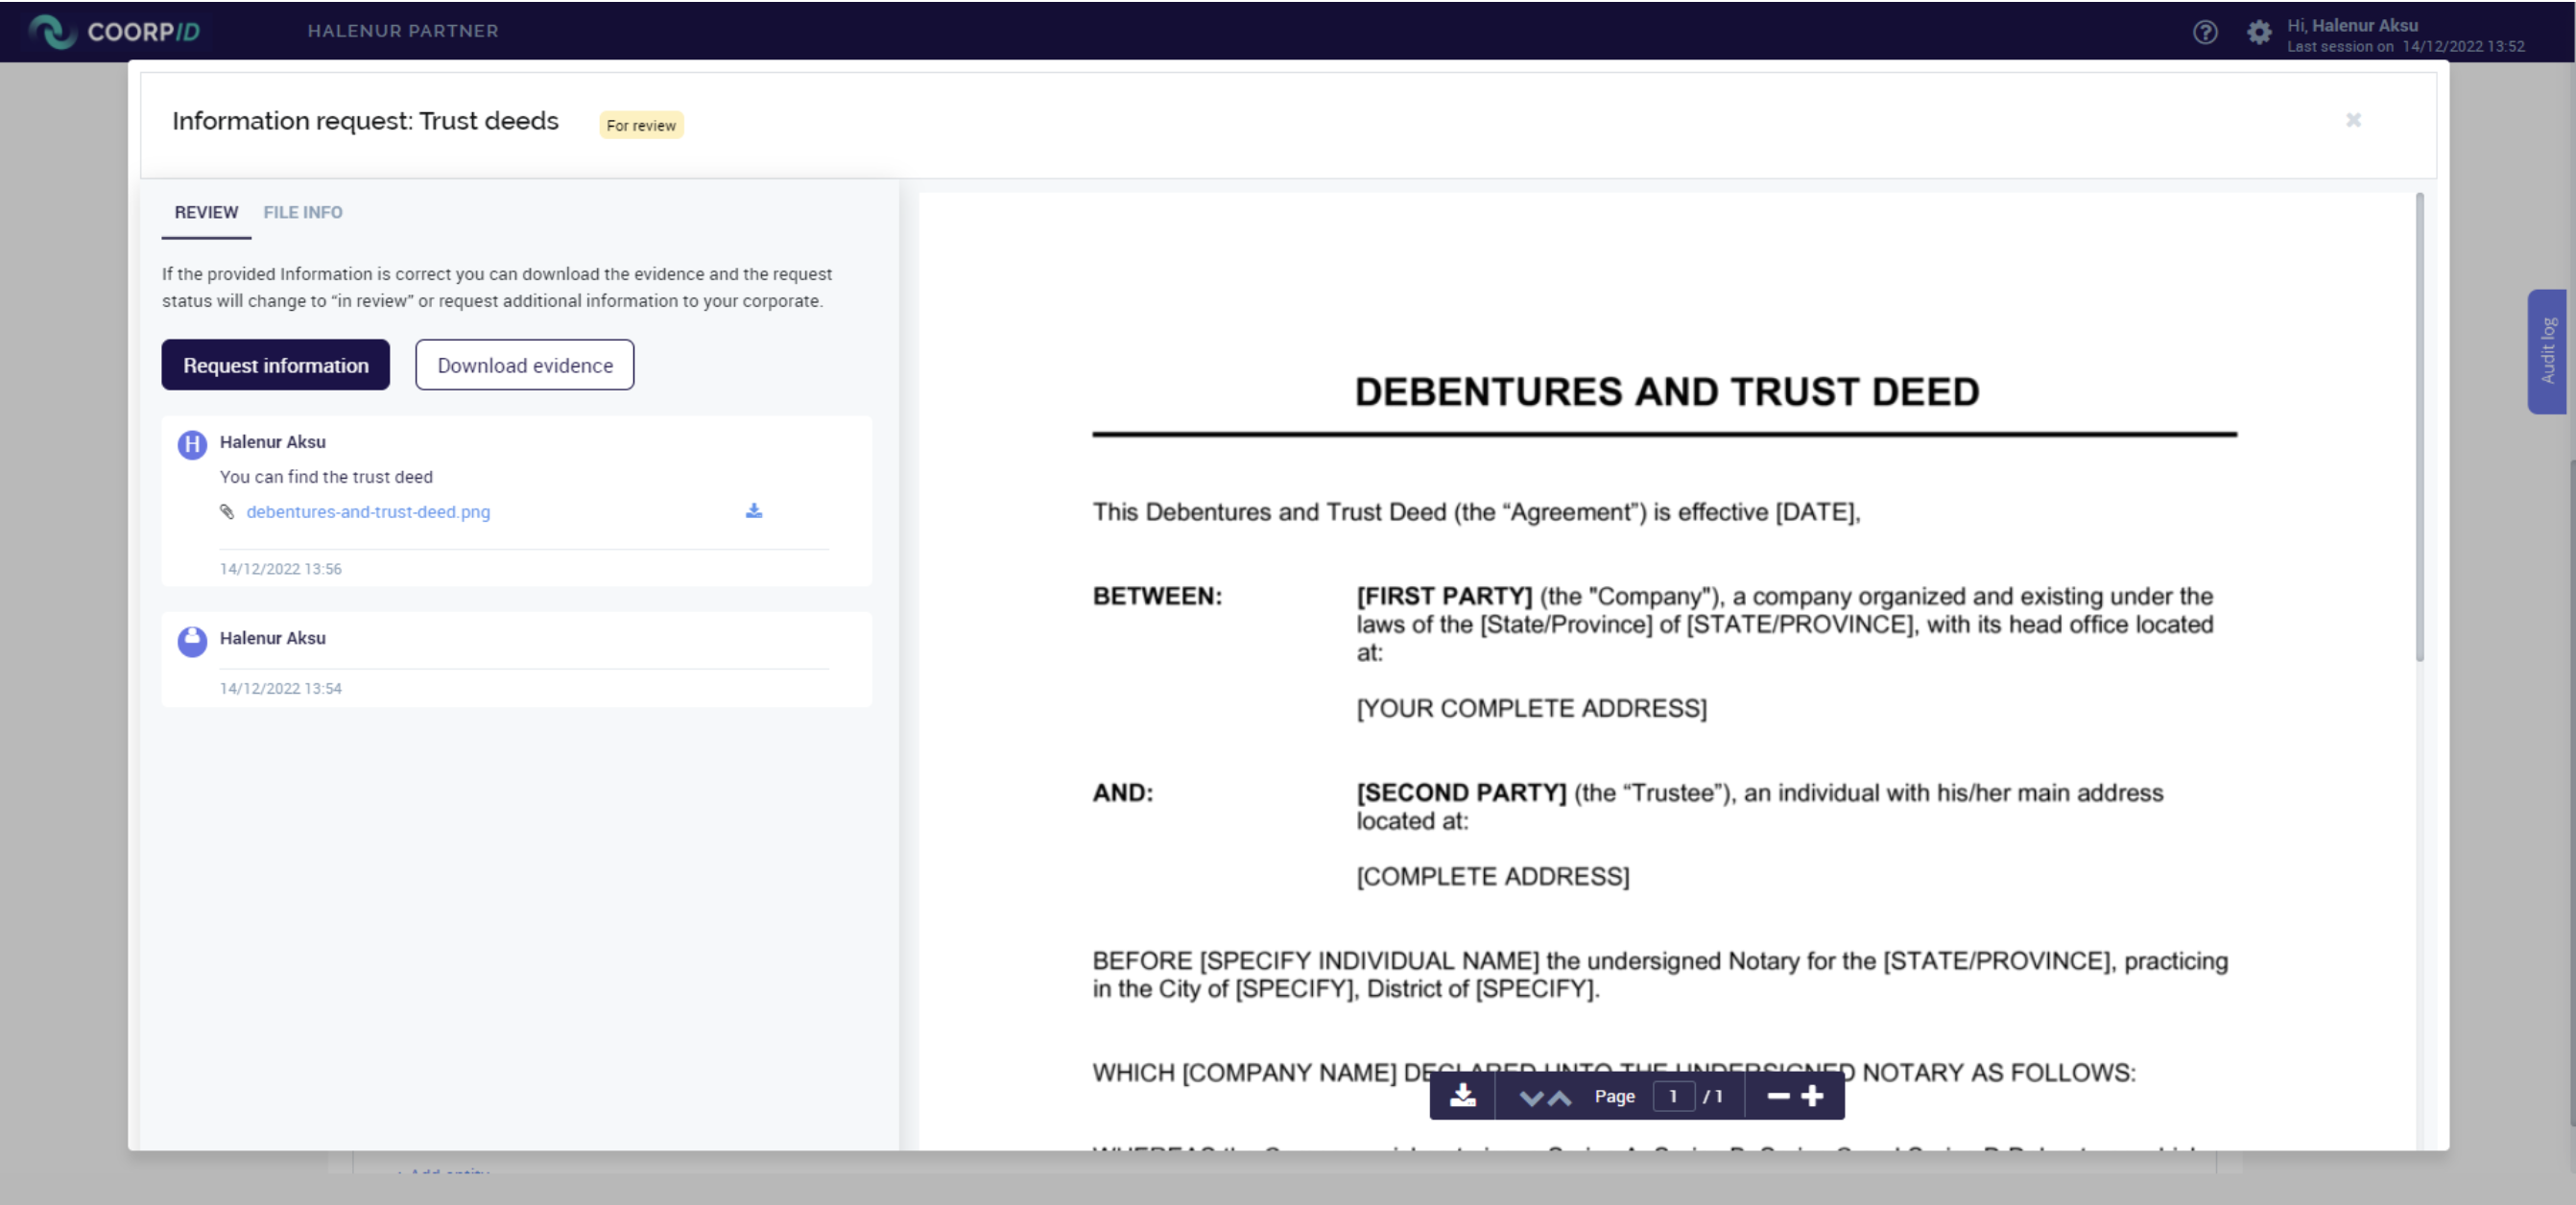Click the Hi, Halenur Aksu user greeting

[2352, 26]
